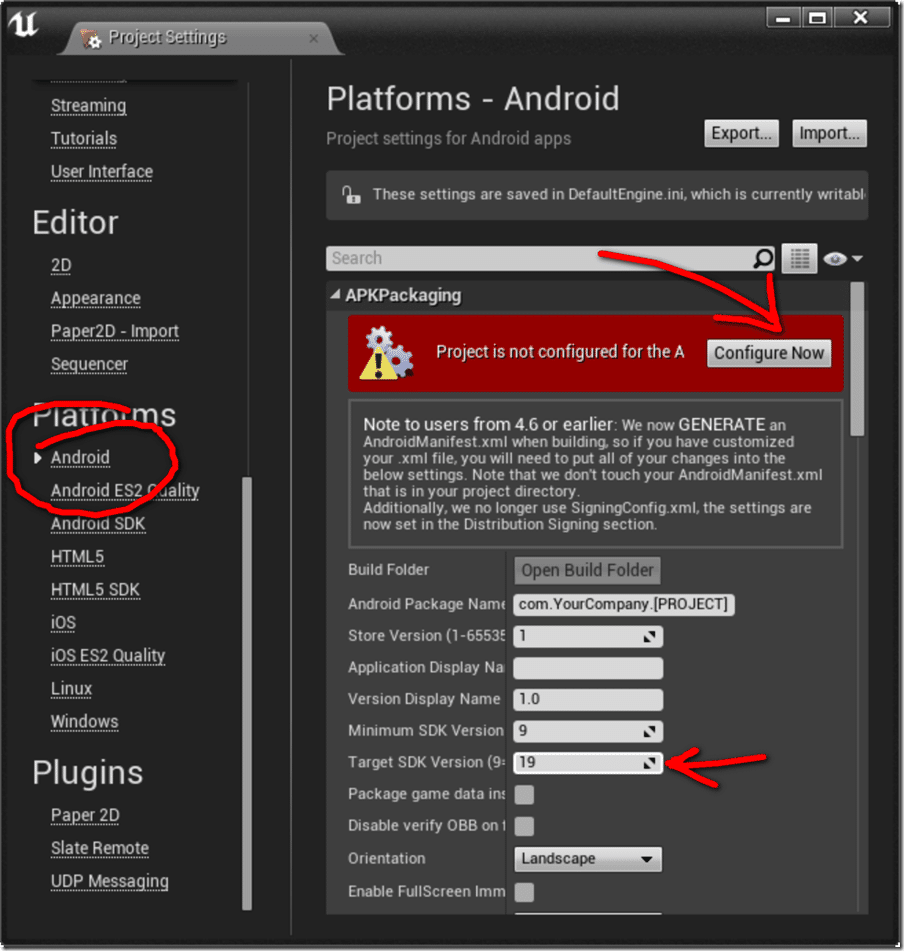Enable Package game data inside apk checkbox
The image size is (904, 951).
coord(524,794)
